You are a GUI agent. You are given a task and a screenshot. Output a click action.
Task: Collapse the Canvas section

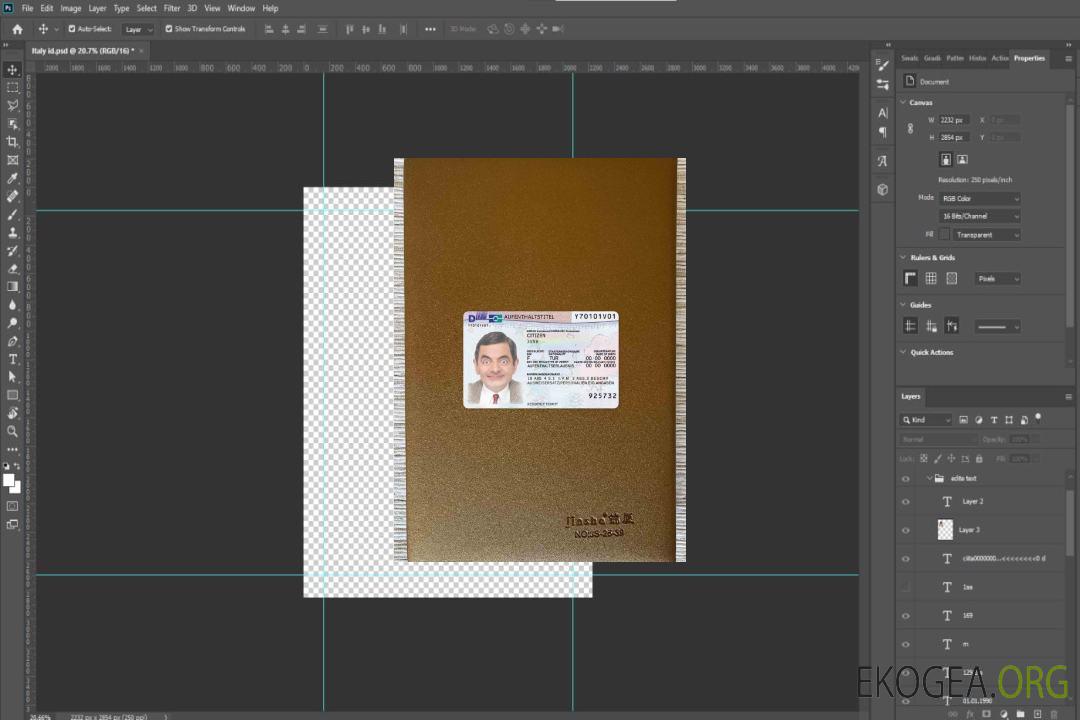pos(903,102)
